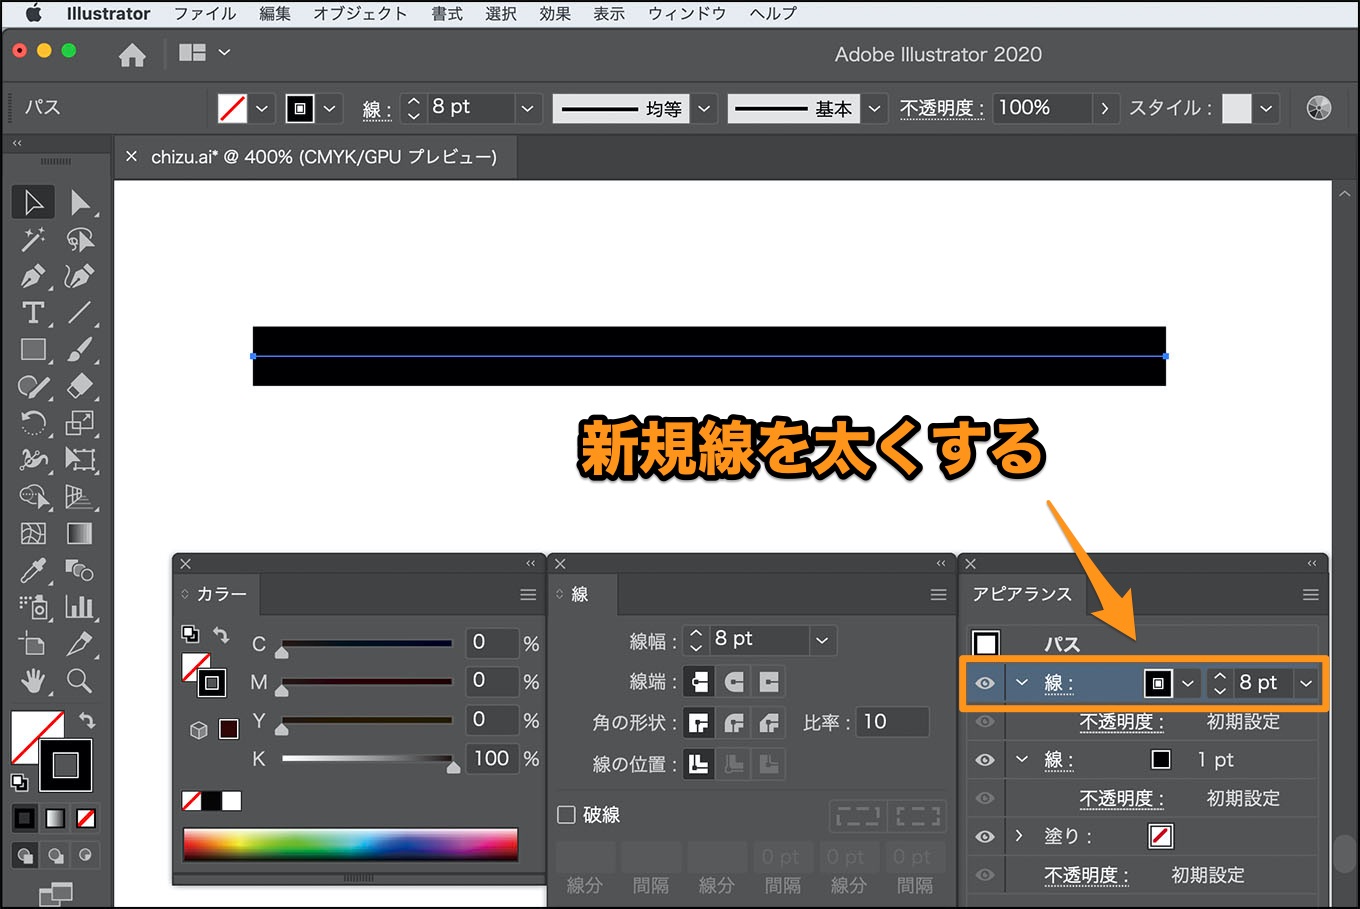Viewport: 1360px width, 909px height.
Task: Select the Rectangle tool
Action: click(33, 350)
